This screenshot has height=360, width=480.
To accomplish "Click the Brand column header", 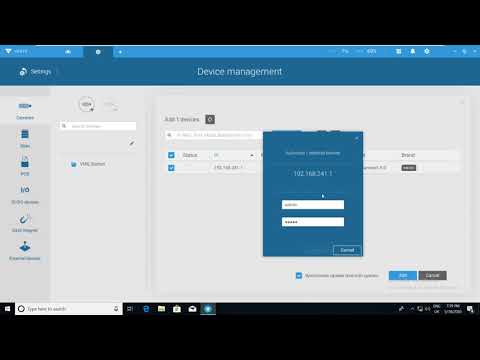I will tap(408, 155).
